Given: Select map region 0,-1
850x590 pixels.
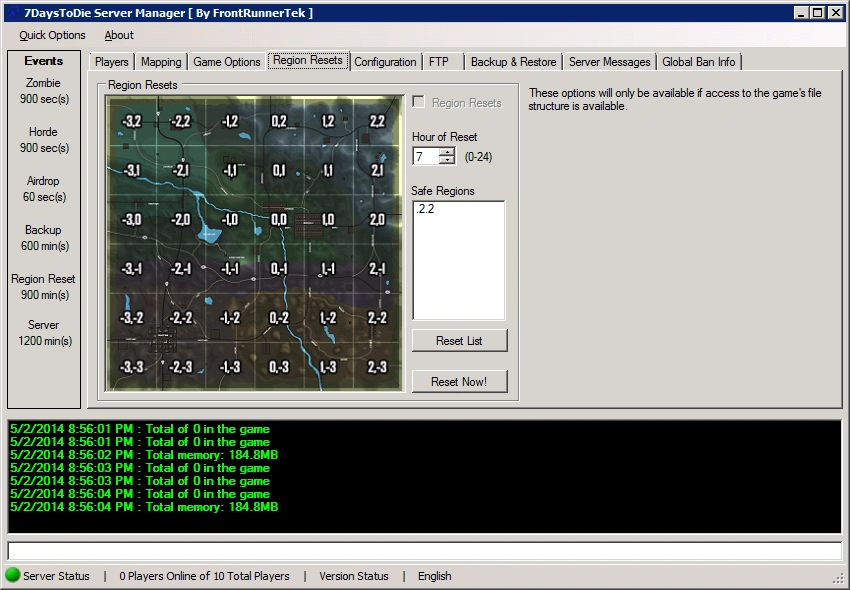Looking at the screenshot, I should [x=279, y=269].
